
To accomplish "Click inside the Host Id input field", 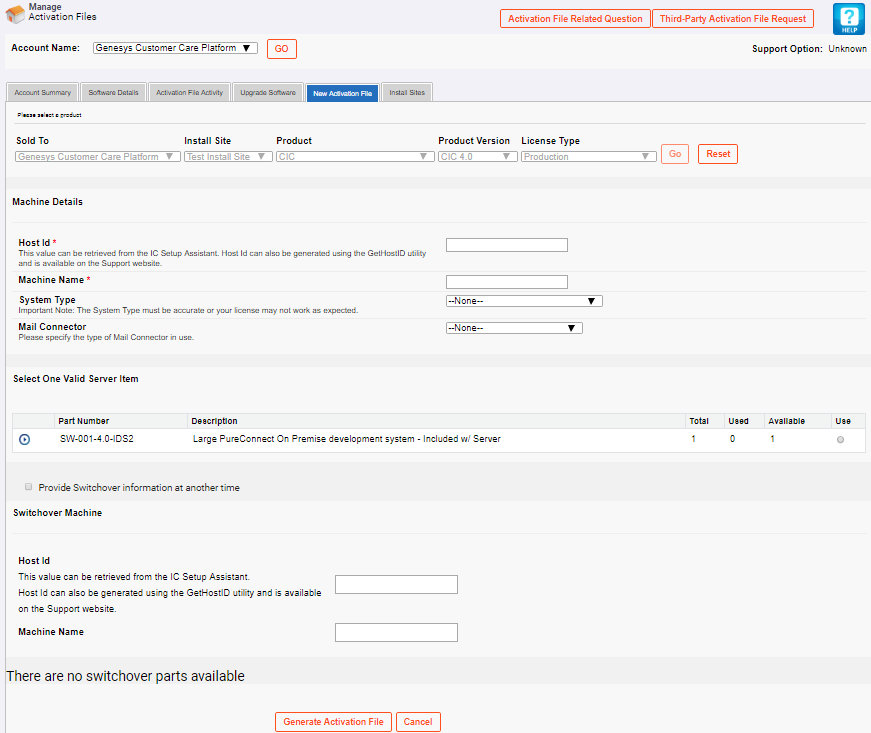I will (x=506, y=244).
